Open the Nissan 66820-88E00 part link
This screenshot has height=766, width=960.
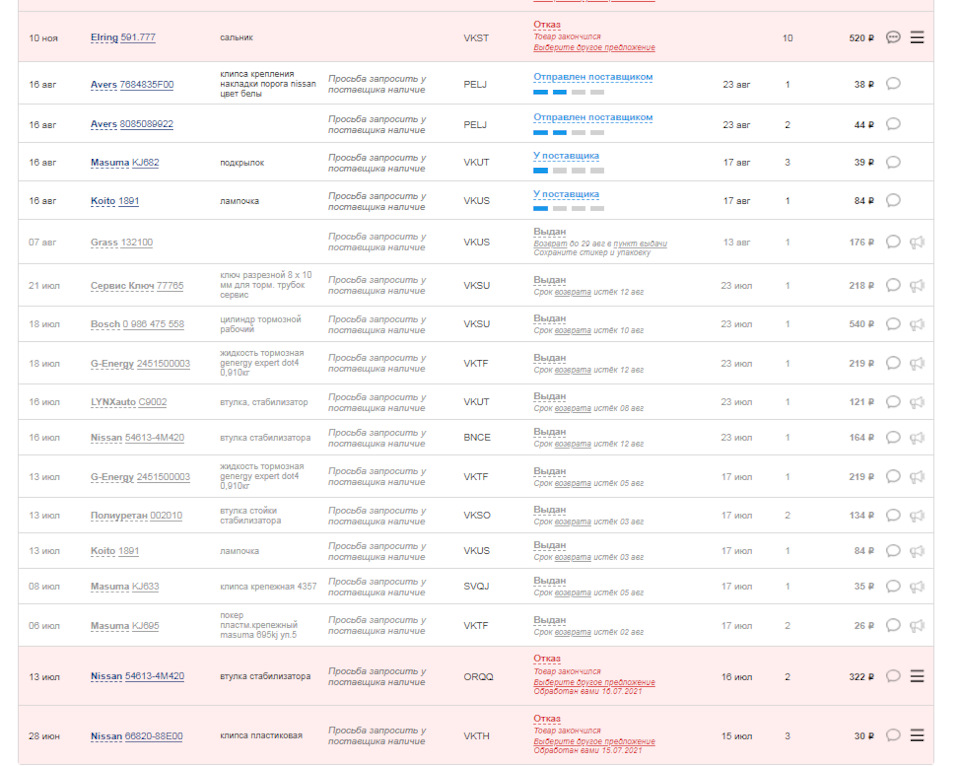[137, 736]
